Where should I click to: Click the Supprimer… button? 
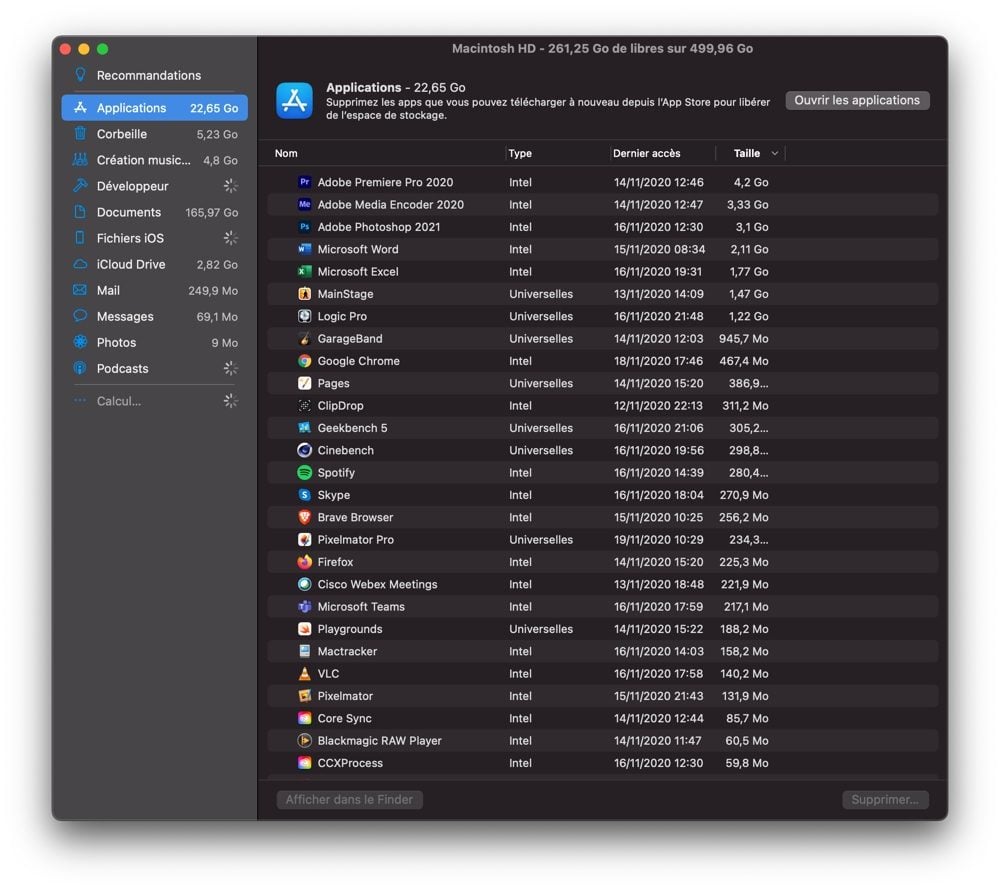pyautogui.click(x=885, y=799)
